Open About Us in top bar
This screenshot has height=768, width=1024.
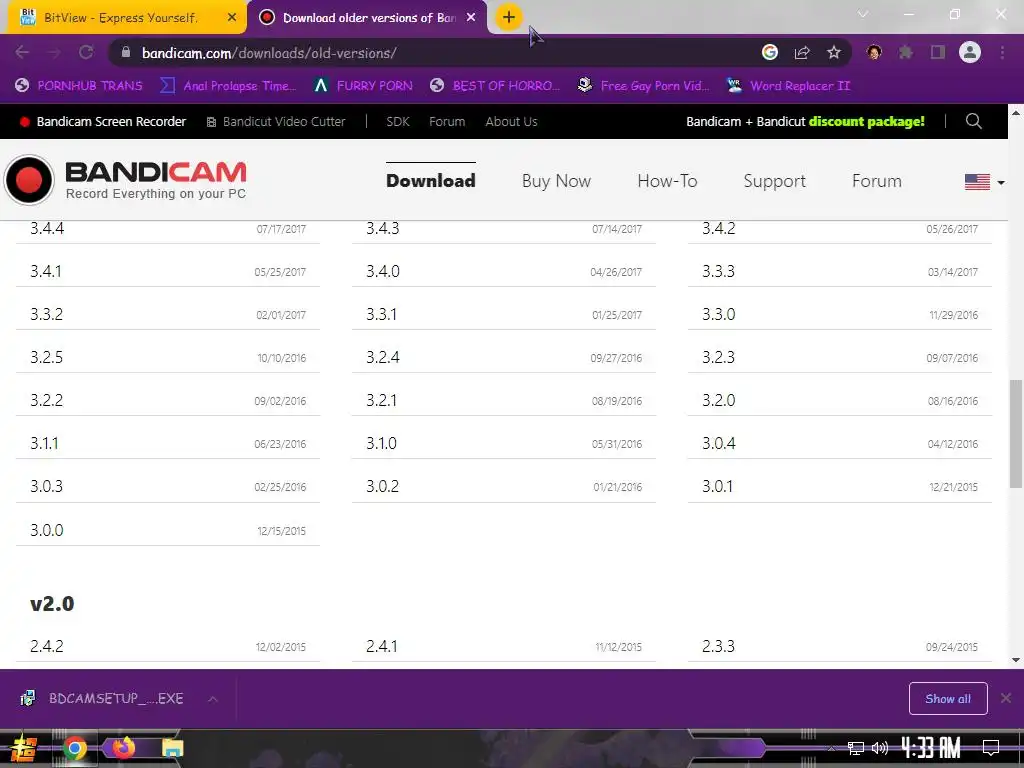(511, 121)
